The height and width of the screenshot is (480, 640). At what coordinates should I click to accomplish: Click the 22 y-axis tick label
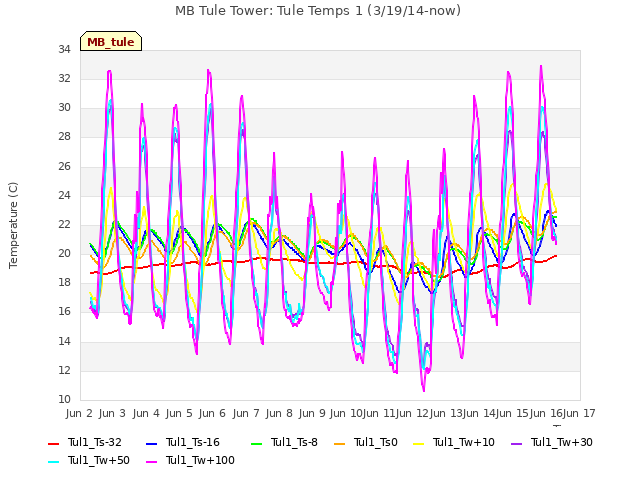pos(64,224)
